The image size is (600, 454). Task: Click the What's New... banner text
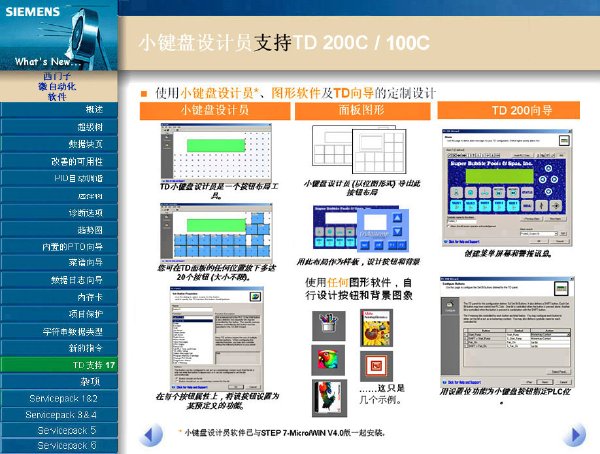[46, 62]
